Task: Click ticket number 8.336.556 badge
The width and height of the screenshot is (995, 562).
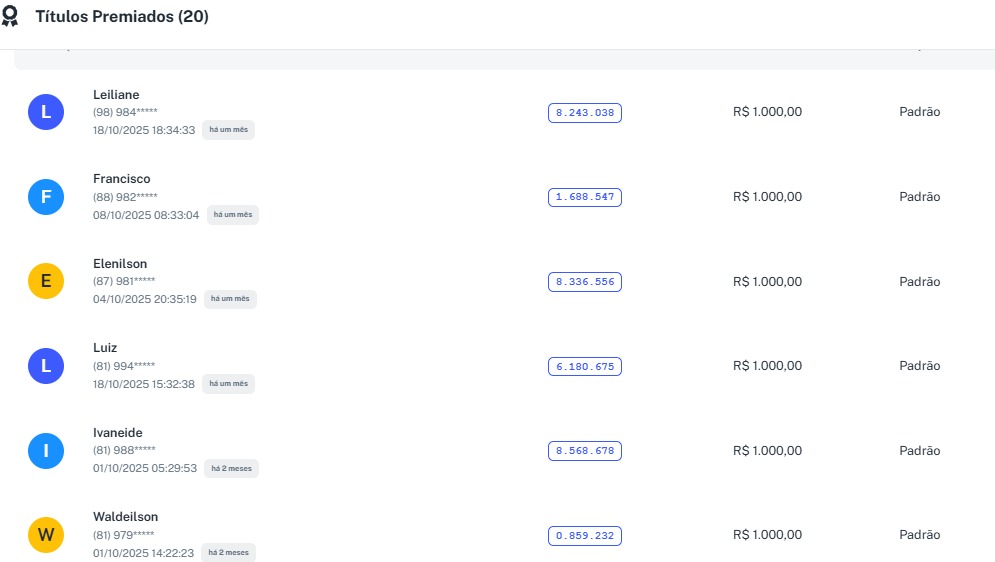Action: pos(585,282)
